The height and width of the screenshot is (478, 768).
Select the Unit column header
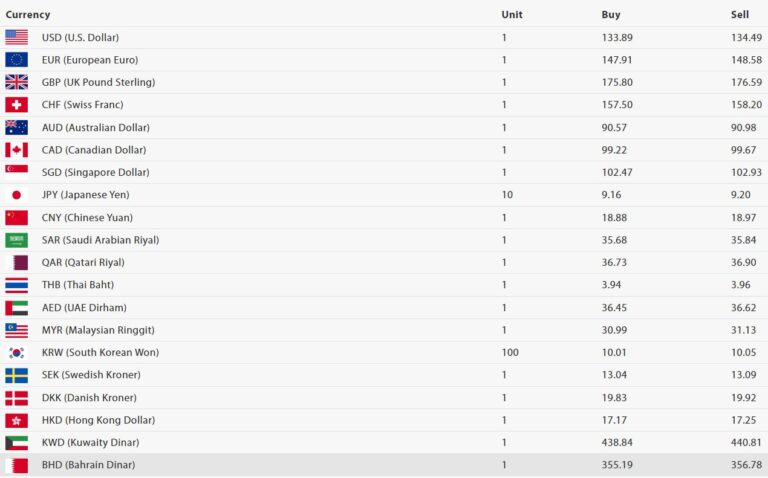511,15
